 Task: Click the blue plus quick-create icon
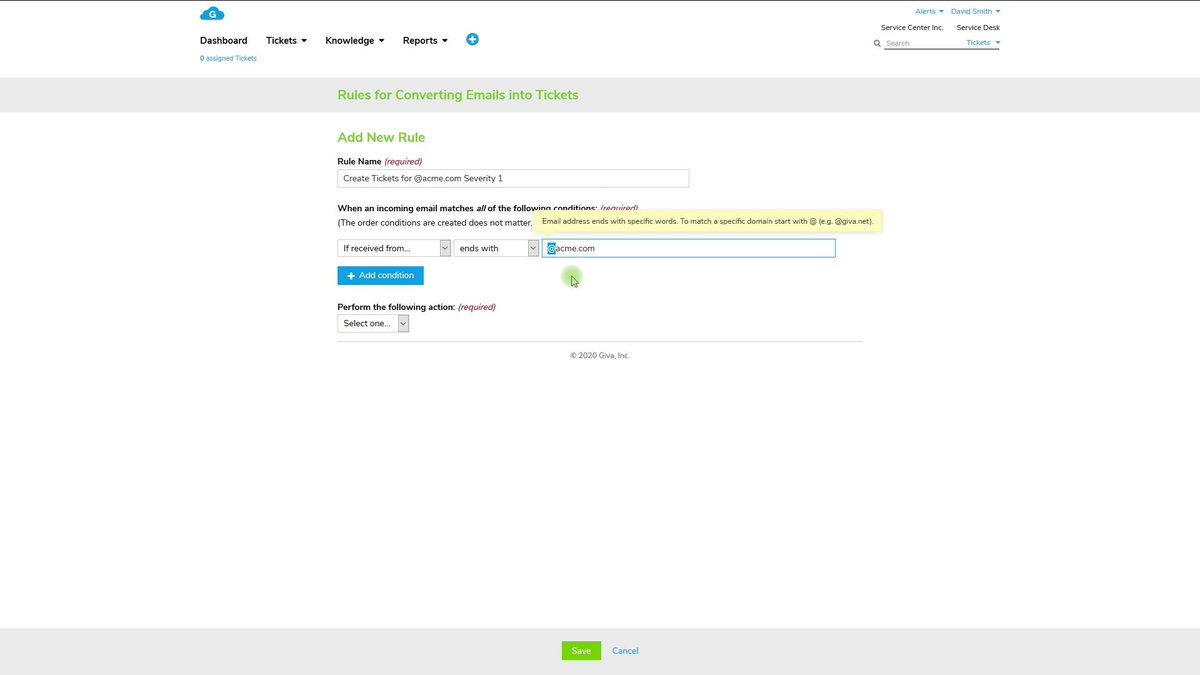(x=472, y=39)
